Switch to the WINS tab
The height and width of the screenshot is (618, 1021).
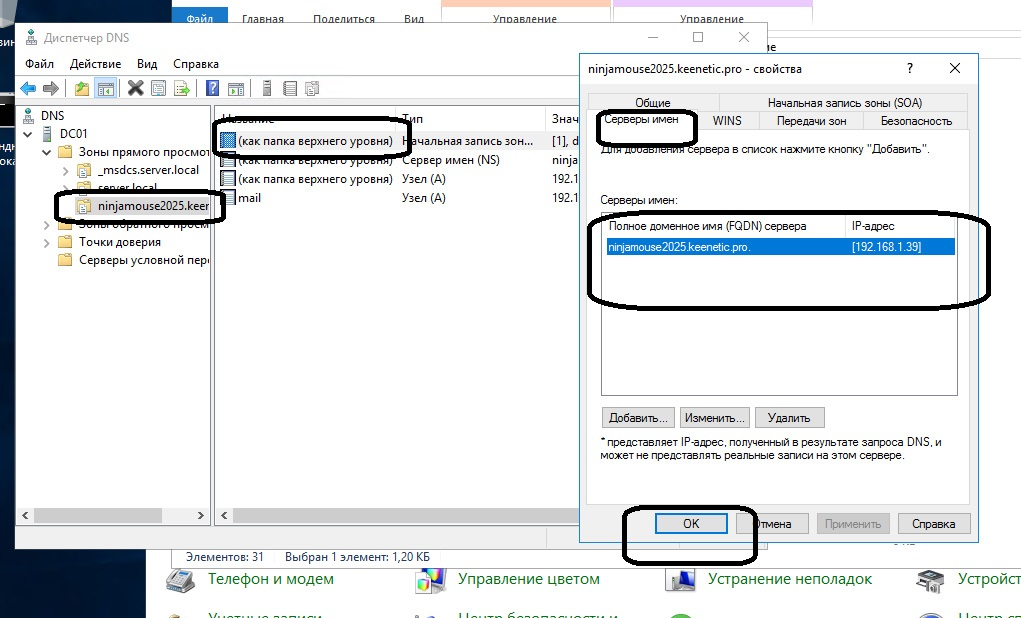727,120
